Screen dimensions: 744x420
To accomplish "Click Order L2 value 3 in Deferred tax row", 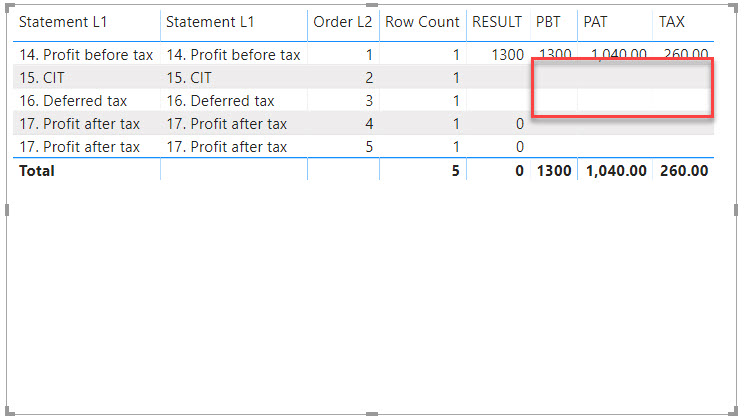I will point(369,101).
